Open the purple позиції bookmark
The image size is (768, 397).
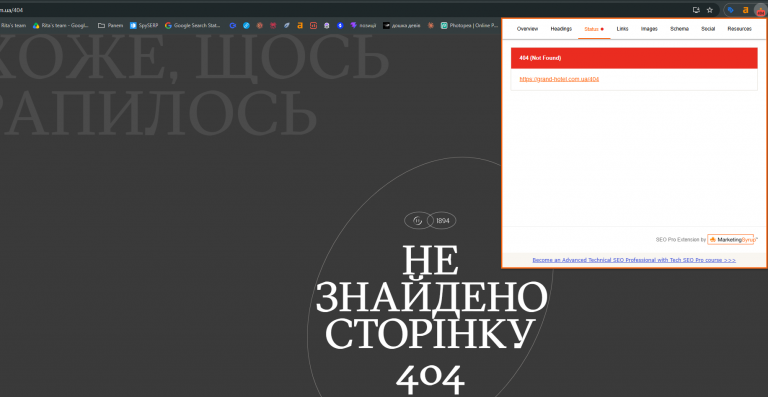pos(363,25)
